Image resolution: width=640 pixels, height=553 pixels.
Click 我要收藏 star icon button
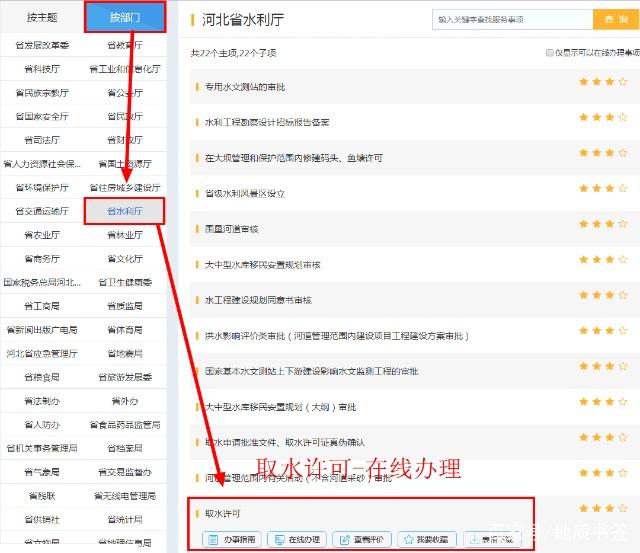click(427, 539)
